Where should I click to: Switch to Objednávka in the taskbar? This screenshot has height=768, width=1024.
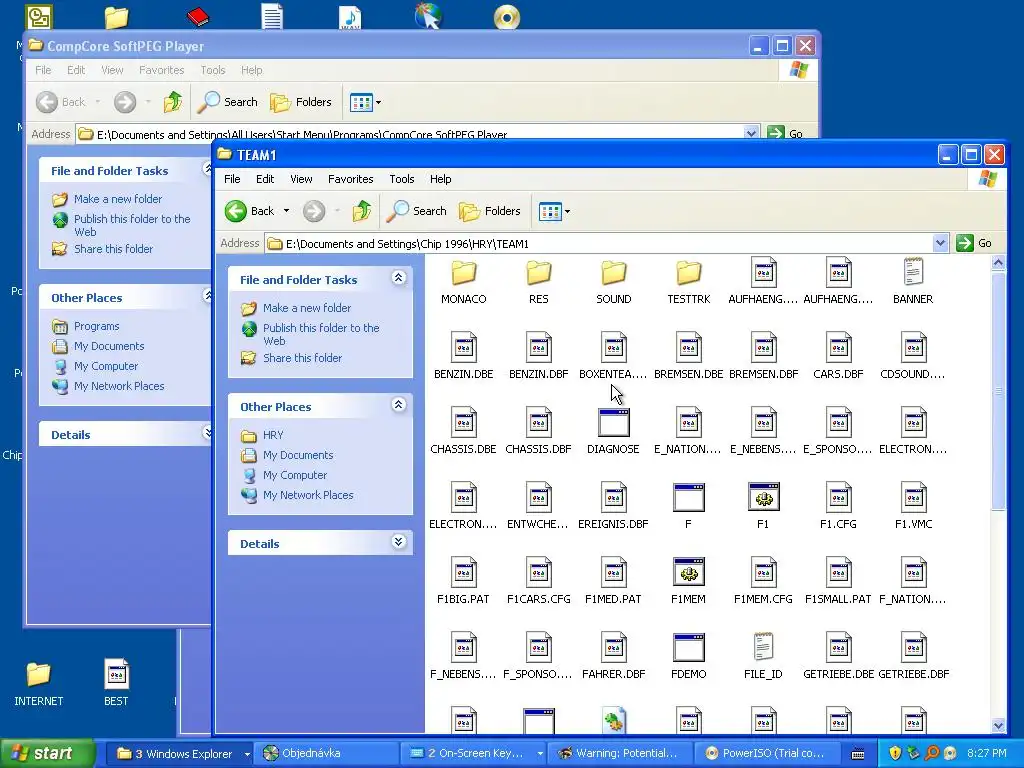pos(326,754)
